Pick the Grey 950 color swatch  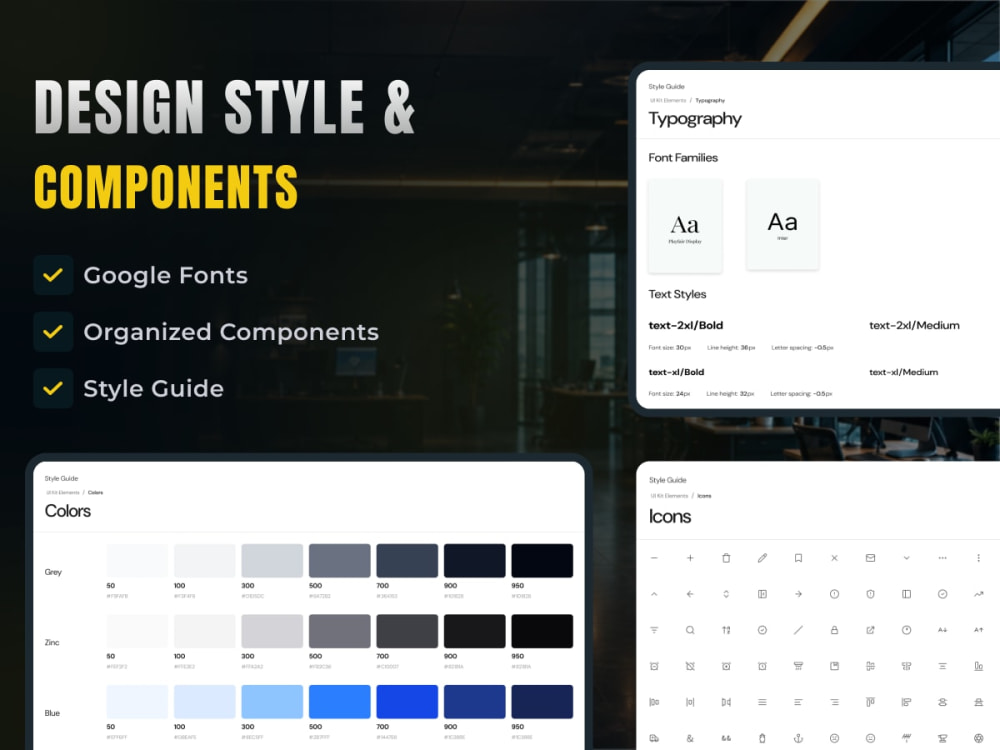[542, 561]
